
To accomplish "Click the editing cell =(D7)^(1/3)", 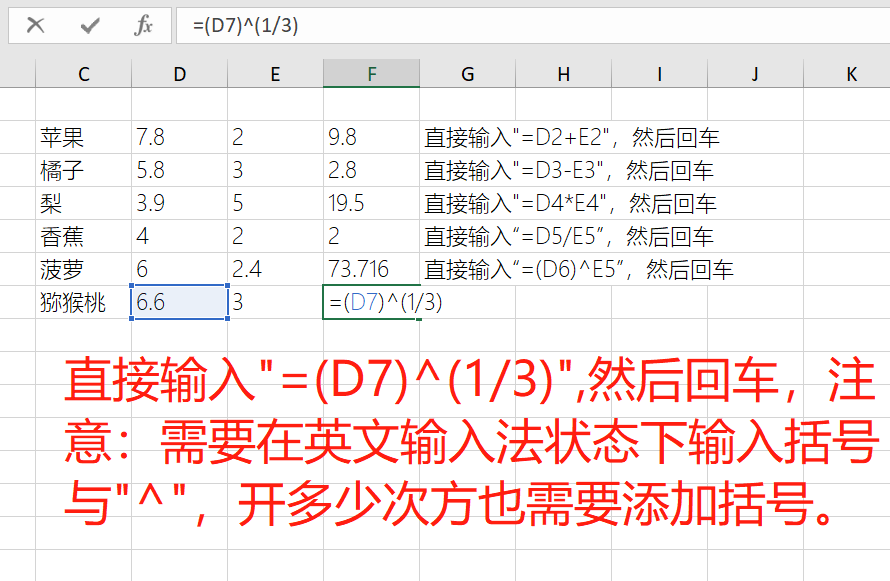I will click(x=371, y=302).
